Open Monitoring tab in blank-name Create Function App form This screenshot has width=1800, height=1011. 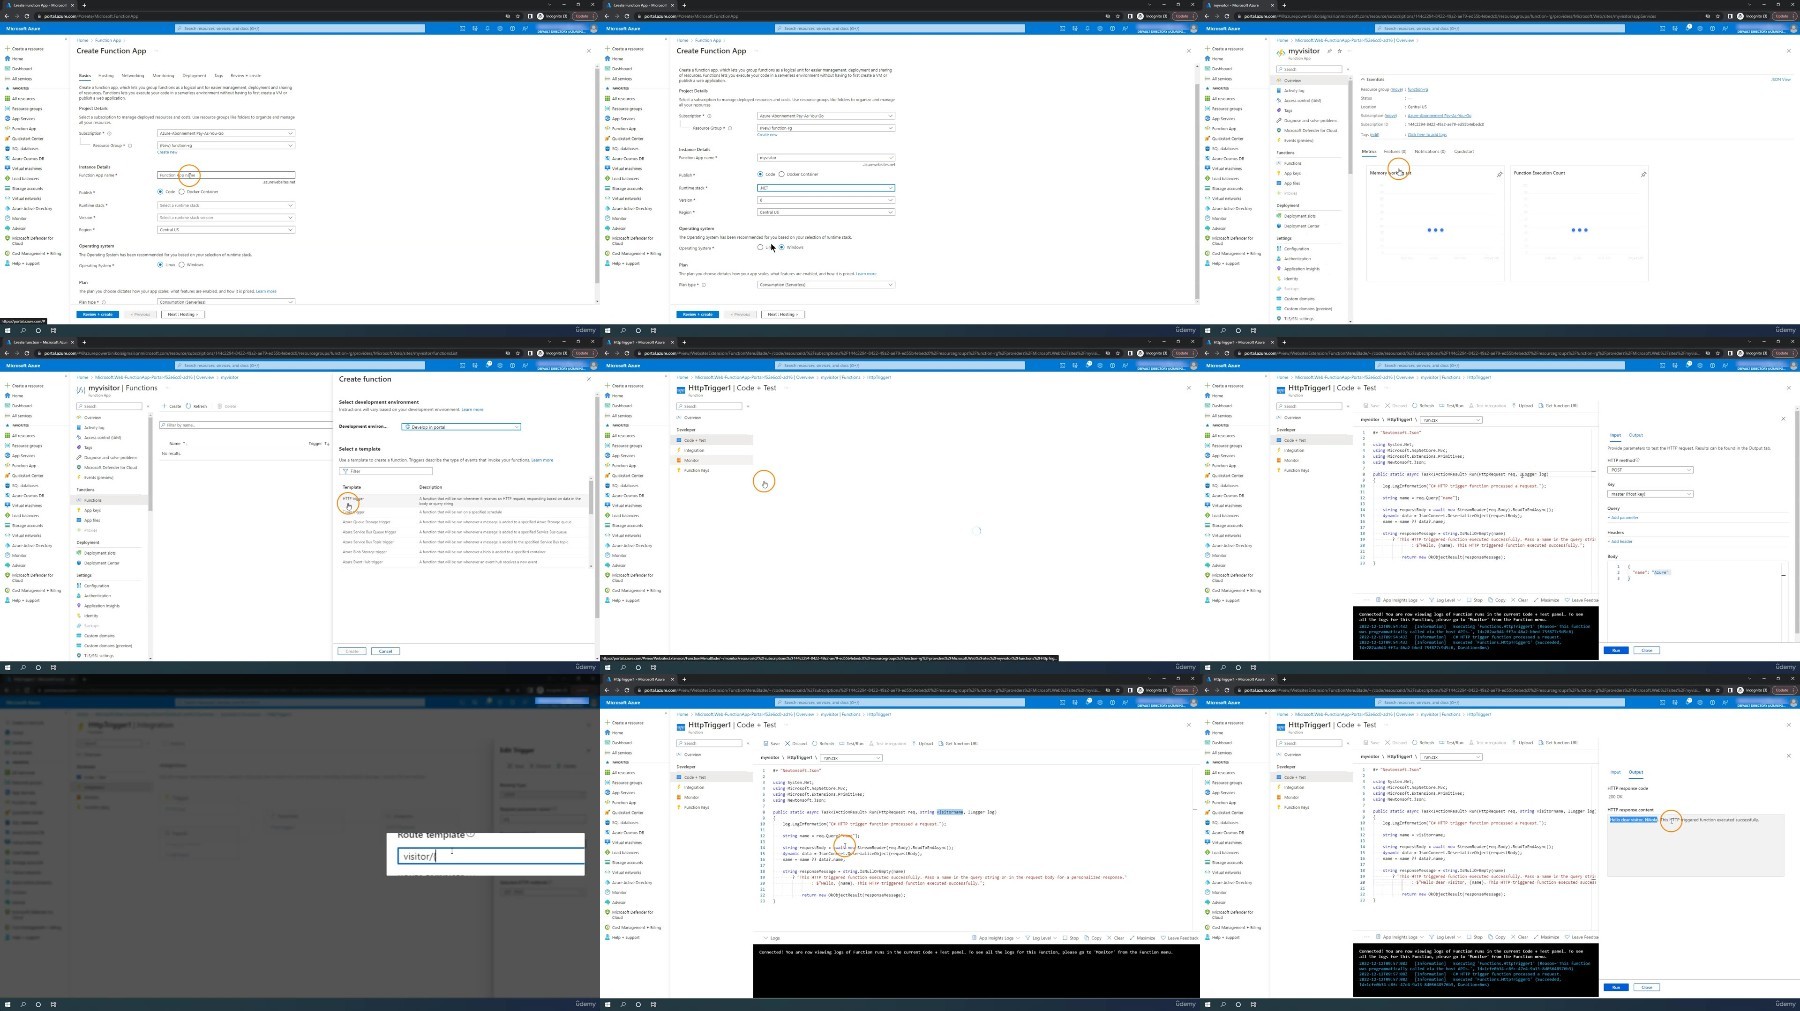click(163, 75)
